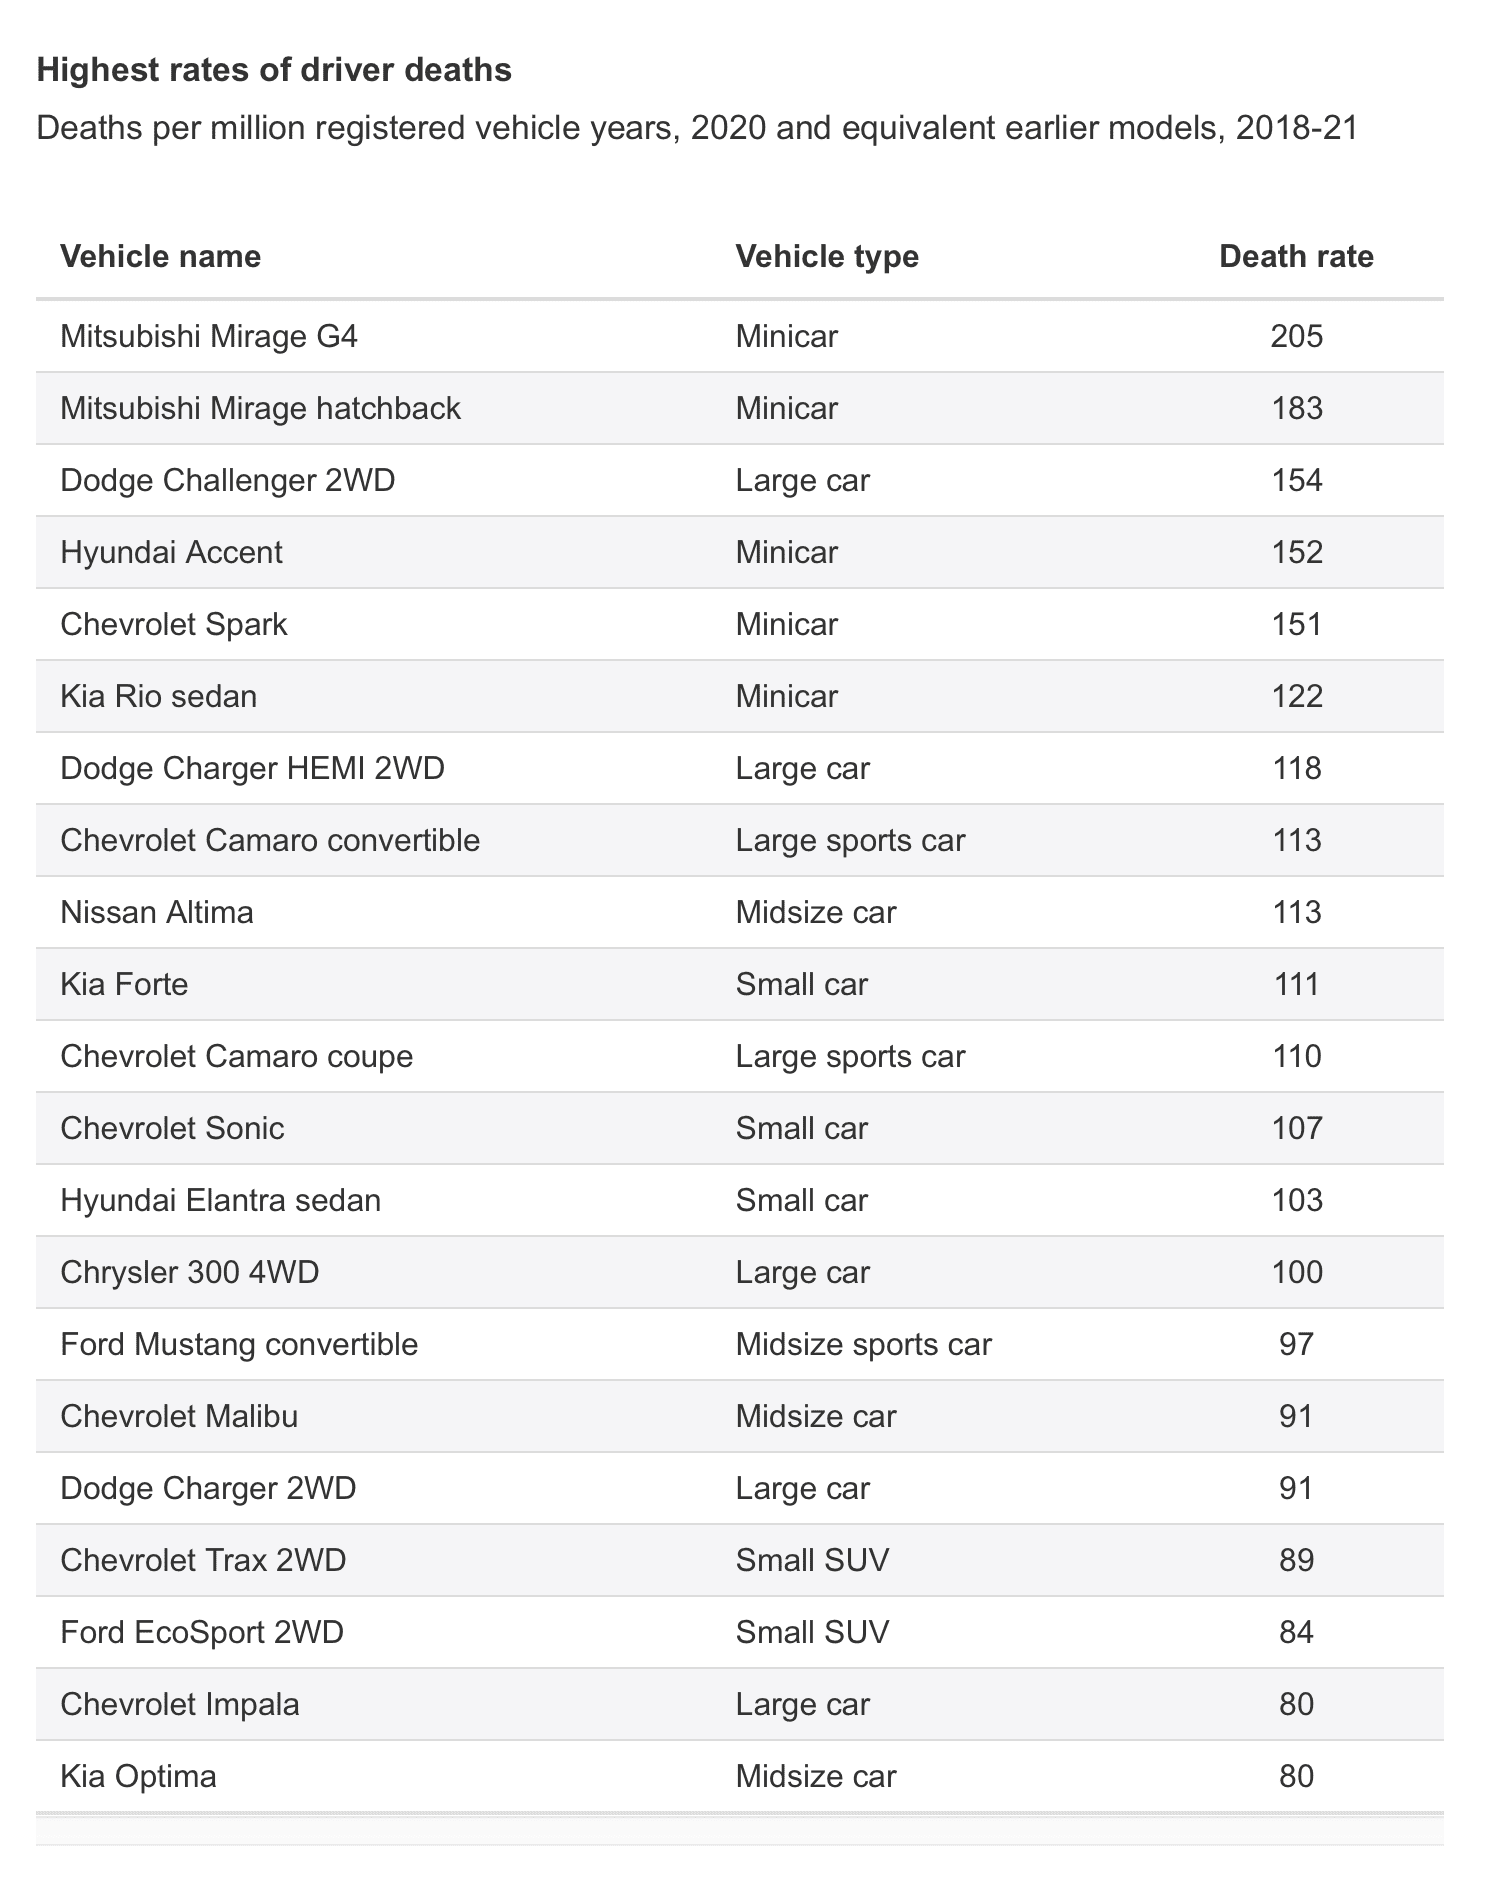Select the Ford EcoSport 2WD row name

coord(202,1632)
